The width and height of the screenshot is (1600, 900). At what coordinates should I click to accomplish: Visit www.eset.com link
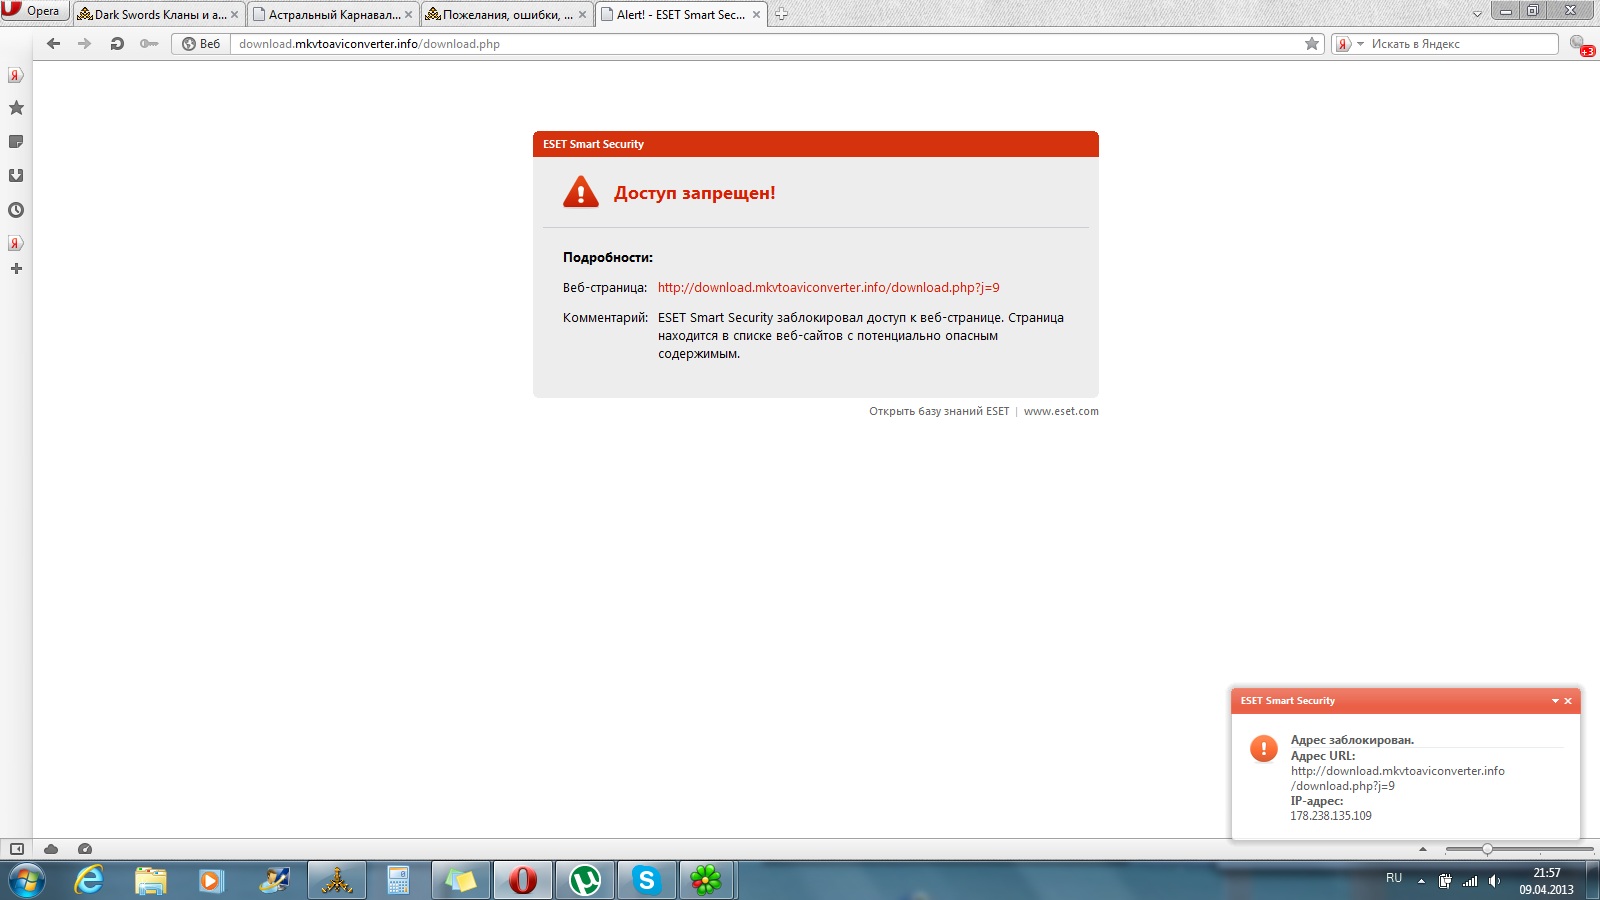tap(1061, 411)
